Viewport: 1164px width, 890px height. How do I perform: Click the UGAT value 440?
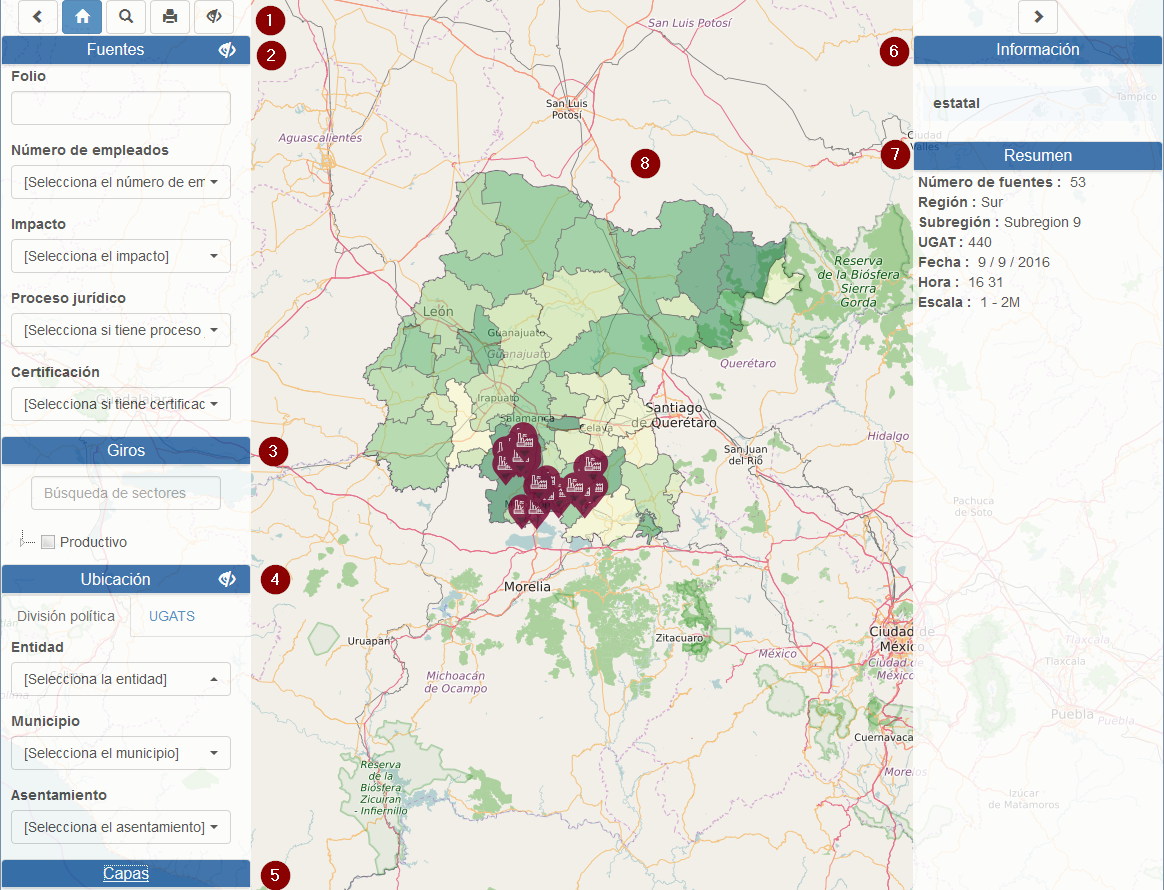pos(980,242)
